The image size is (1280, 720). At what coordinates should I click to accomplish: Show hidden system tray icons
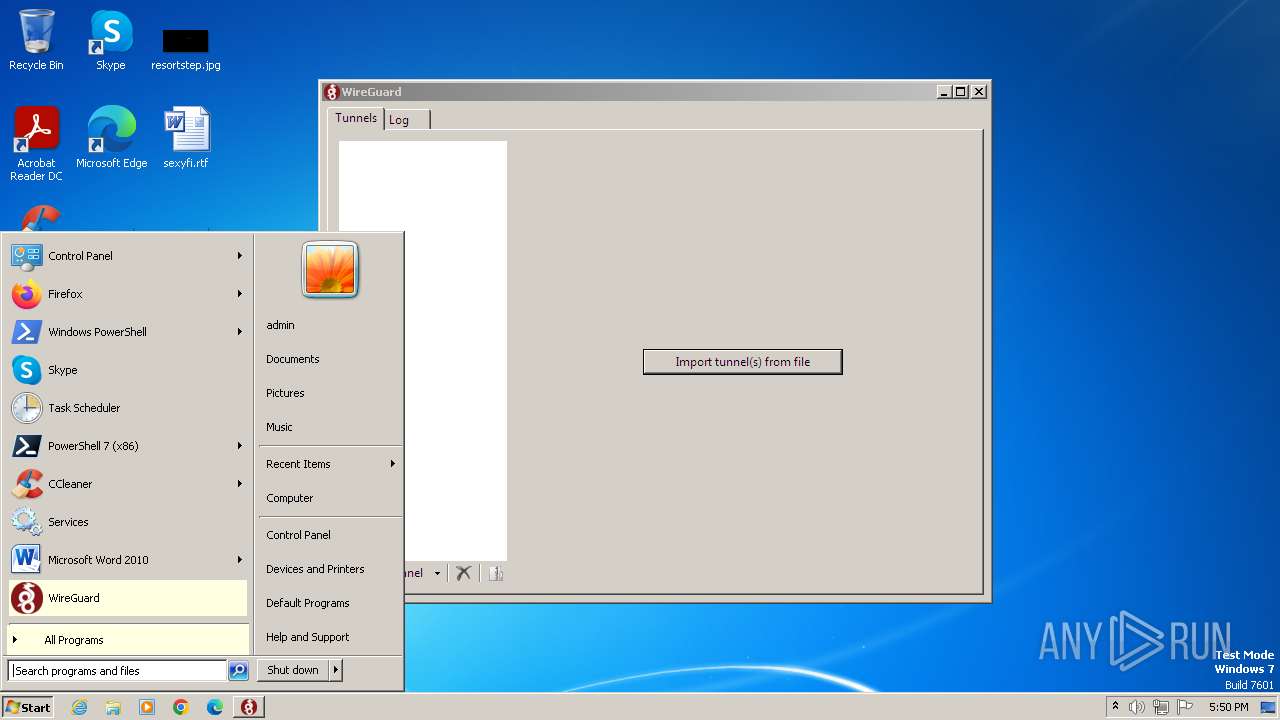pos(1115,707)
